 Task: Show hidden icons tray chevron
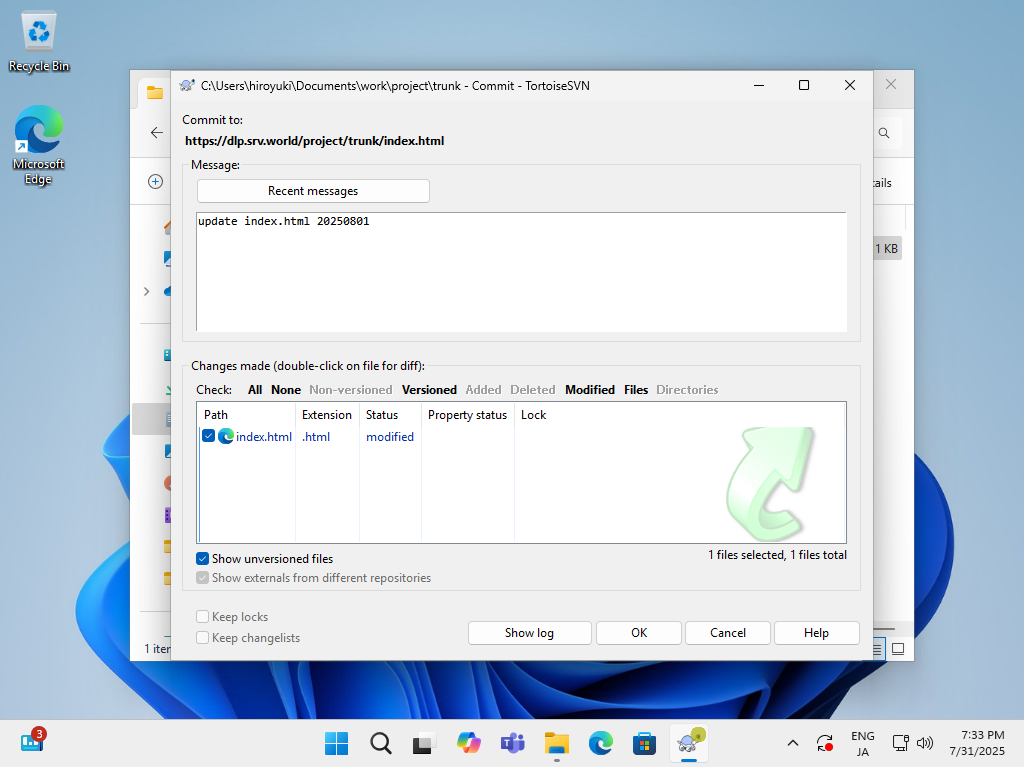tap(793, 743)
